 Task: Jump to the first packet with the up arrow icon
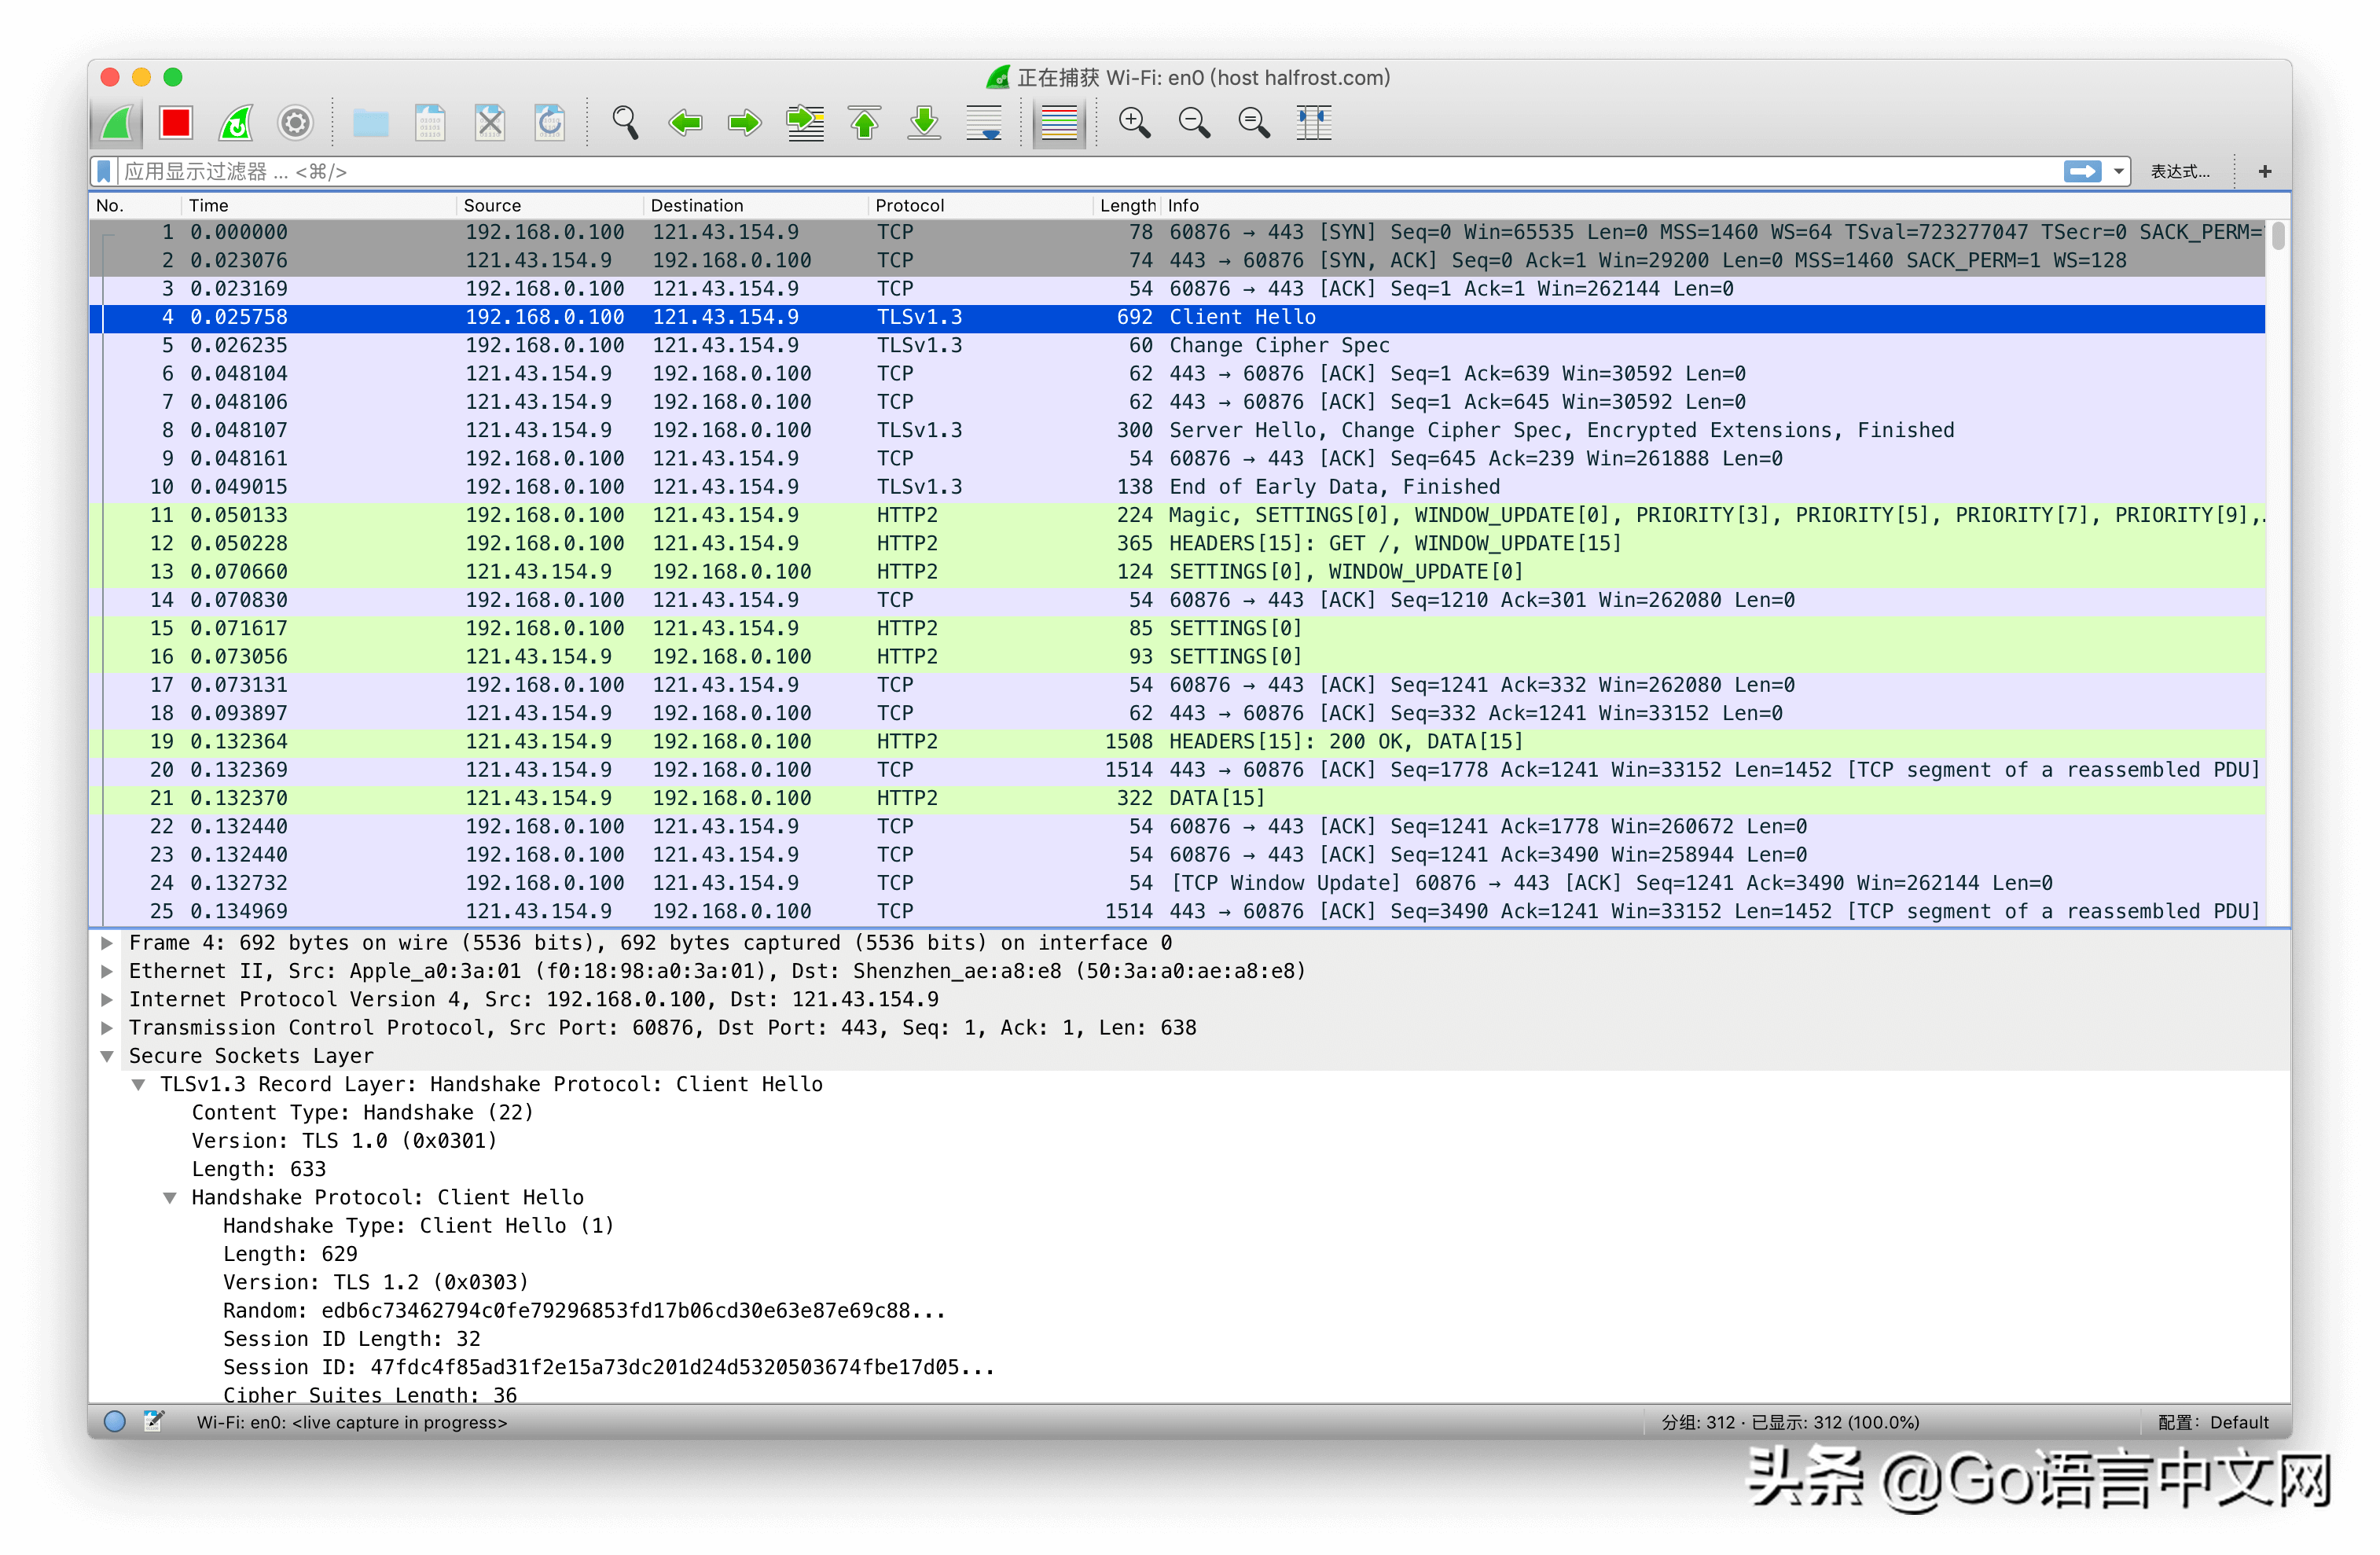pos(865,123)
